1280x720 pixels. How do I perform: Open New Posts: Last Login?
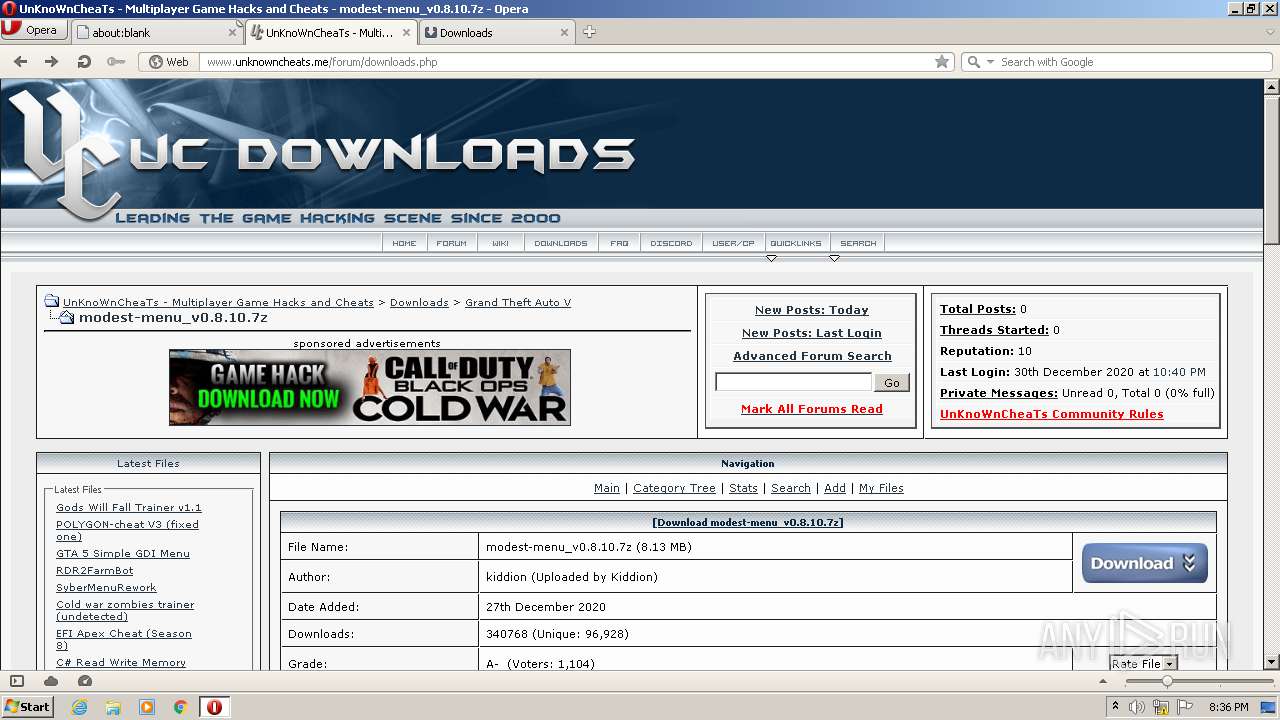[812, 333]
